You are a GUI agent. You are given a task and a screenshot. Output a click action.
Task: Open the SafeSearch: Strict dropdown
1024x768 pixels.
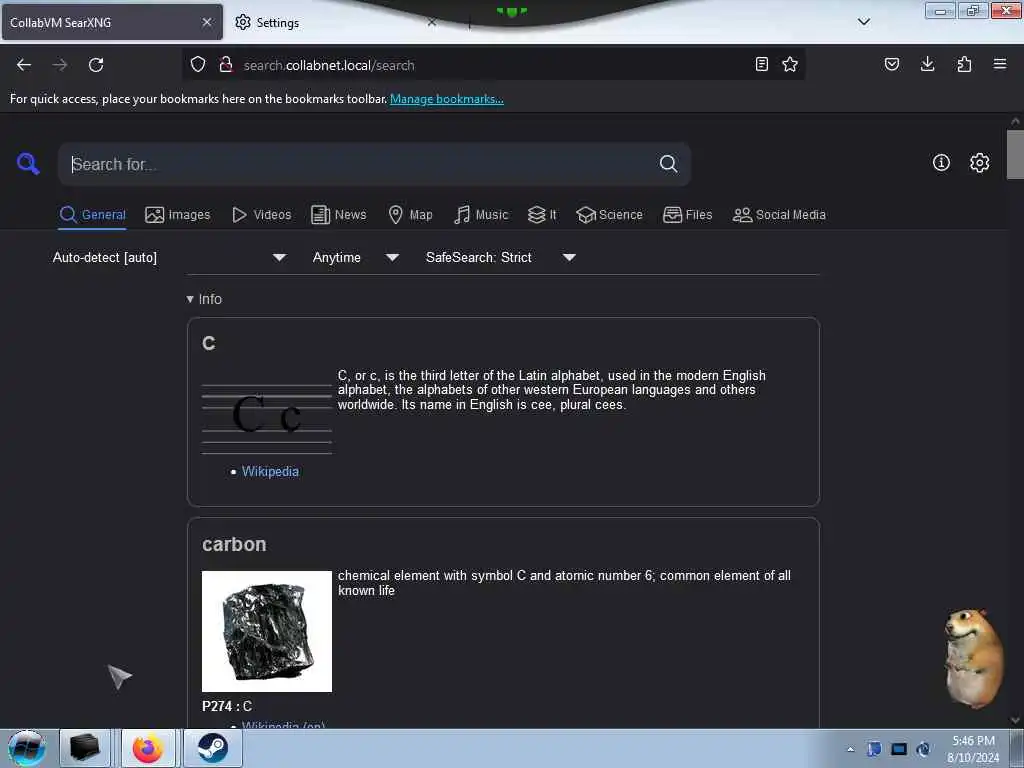[x=500, y=257]
